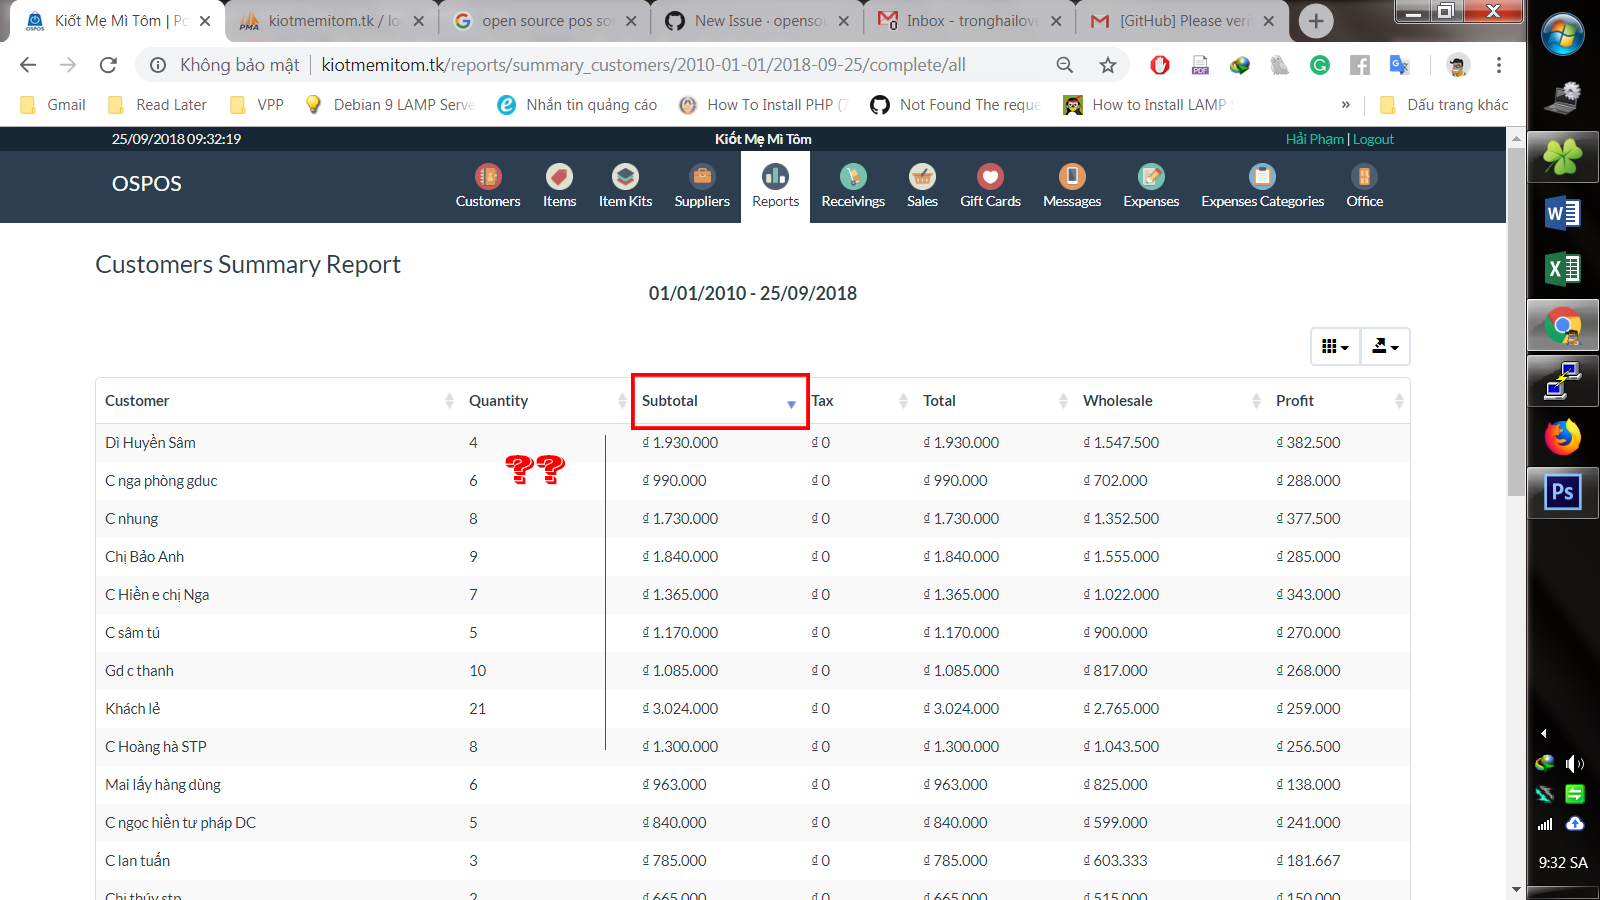This screenshot has width=1600, height=900.
Task: Sort table by Quantity column
Action: tap(546, 400)
